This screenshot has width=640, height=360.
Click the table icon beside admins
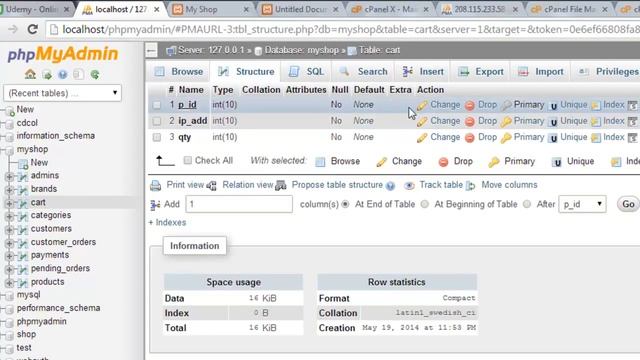(23, 176)
